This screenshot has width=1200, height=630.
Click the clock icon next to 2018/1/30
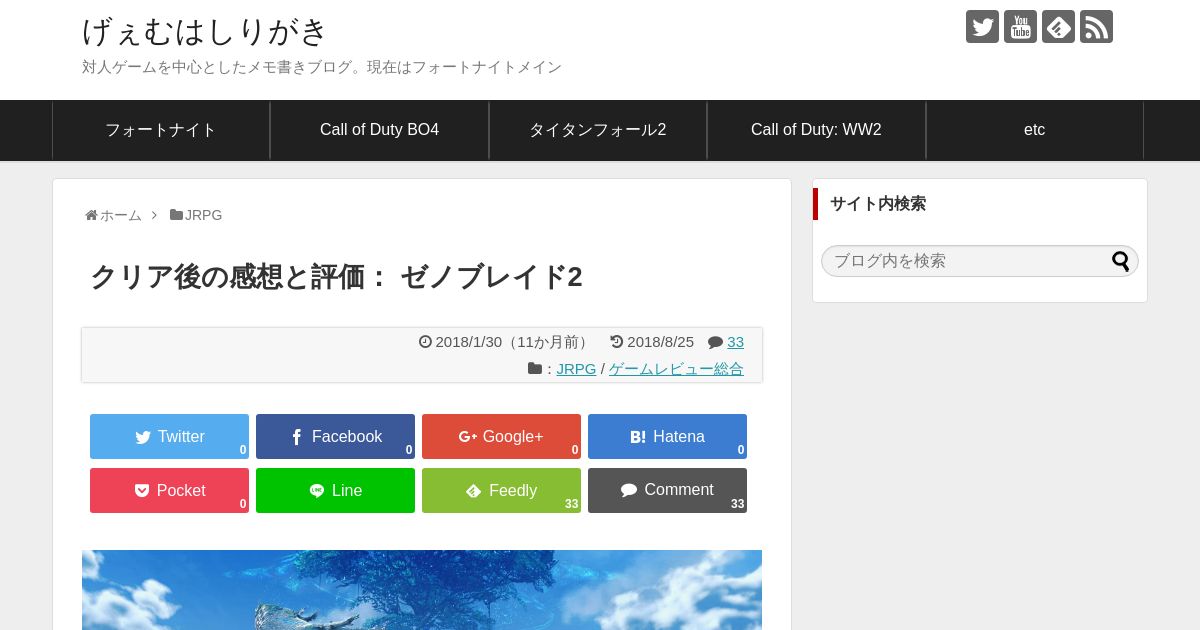(425, 341)
